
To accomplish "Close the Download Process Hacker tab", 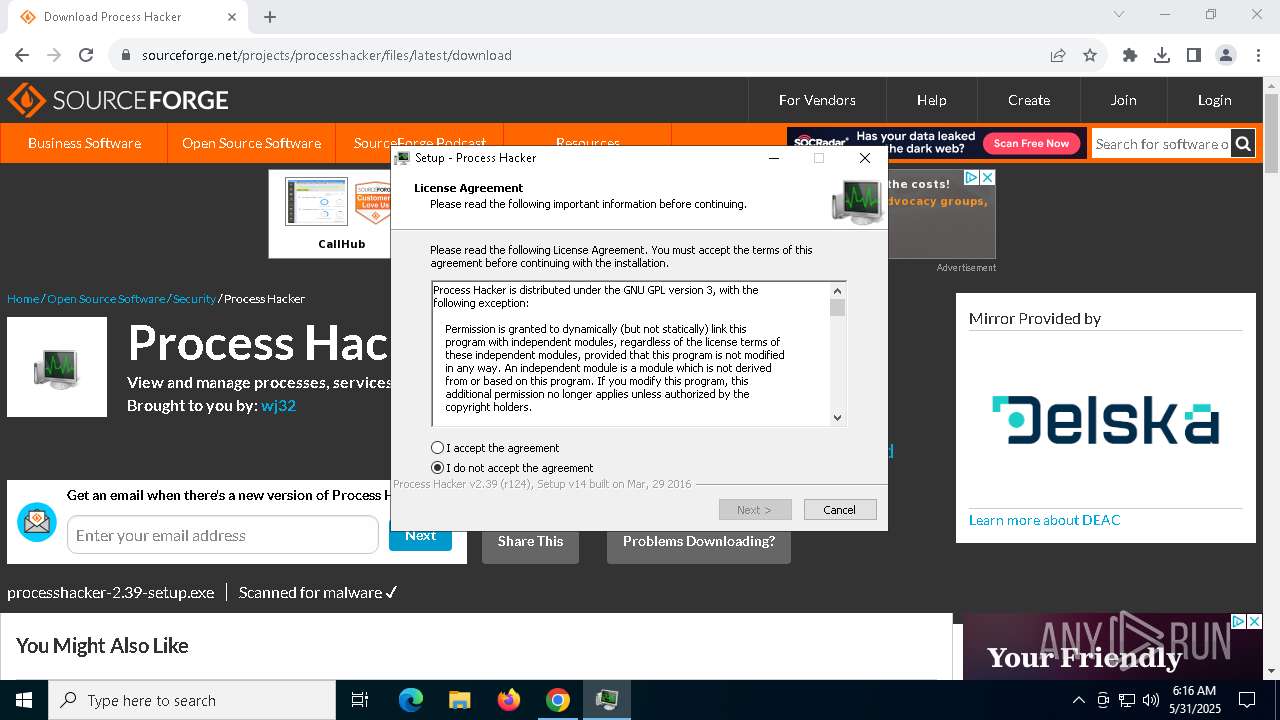I will click(x=232, y=16).
